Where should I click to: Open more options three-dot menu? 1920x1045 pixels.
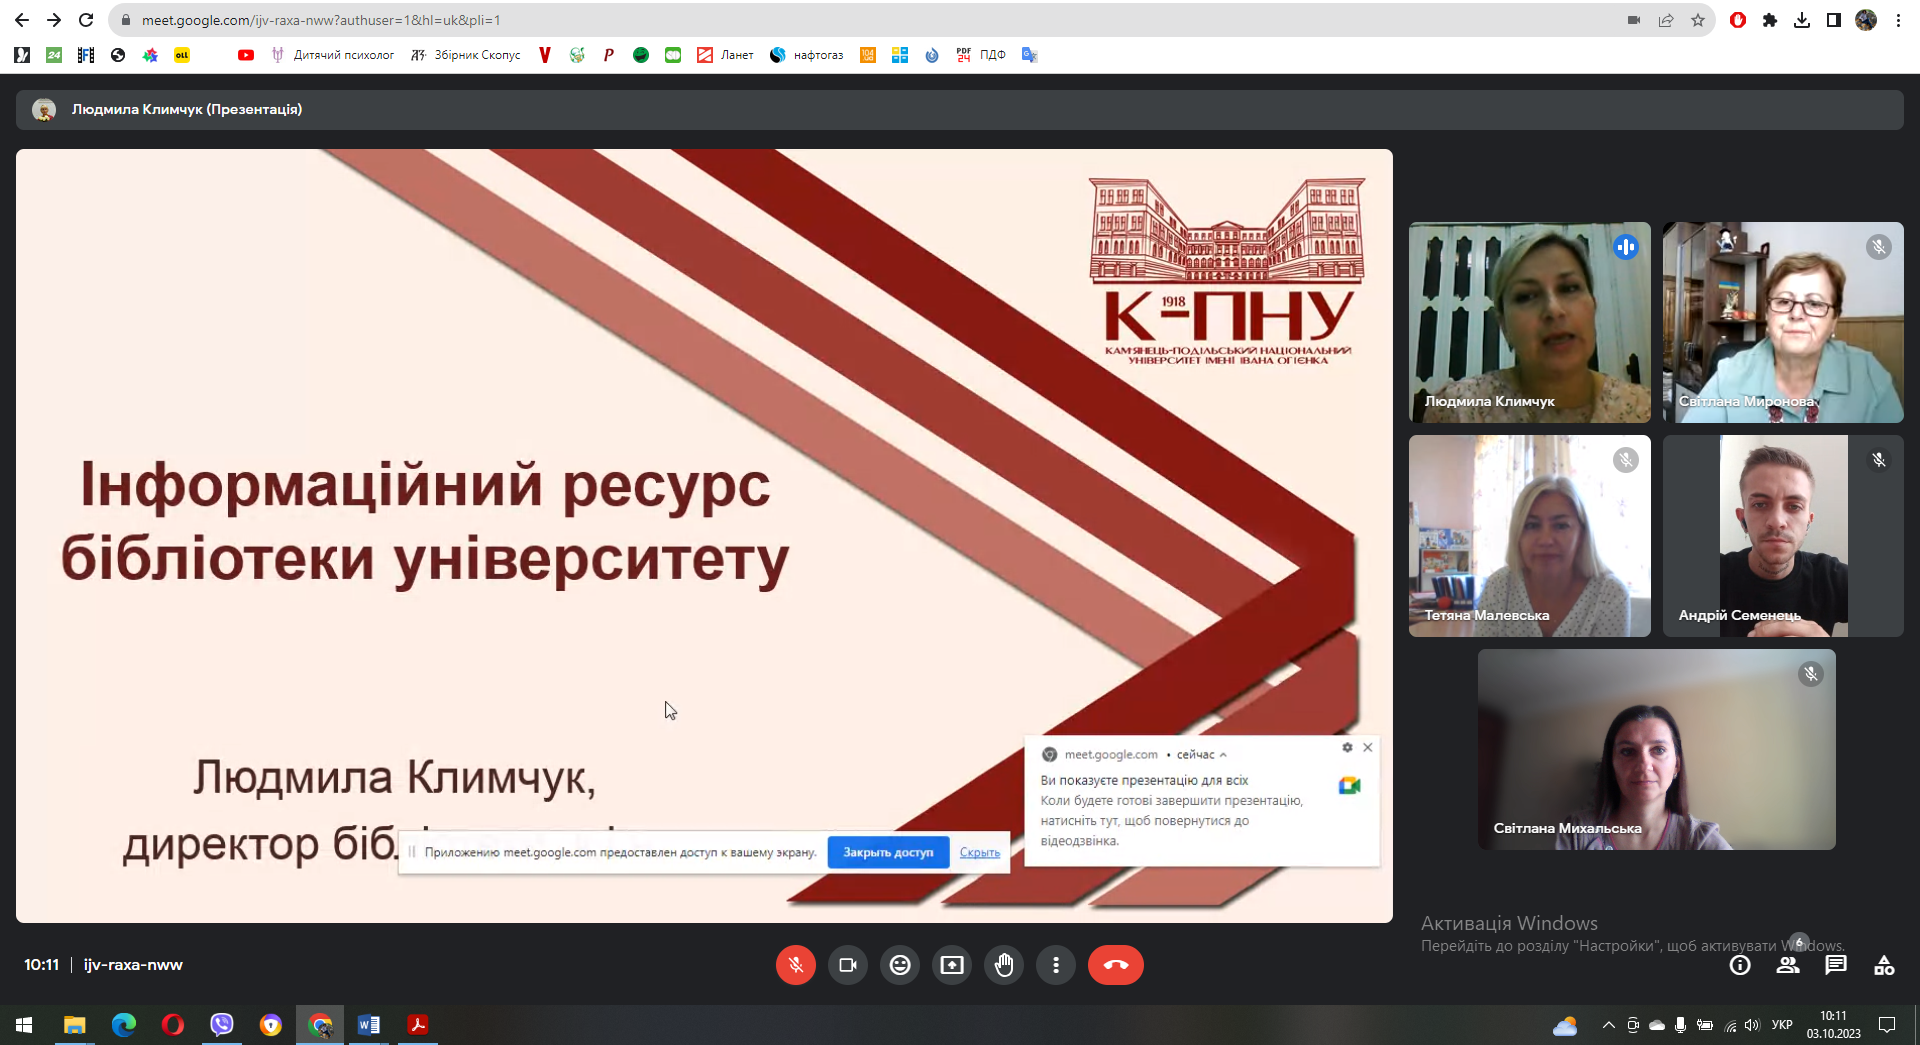(x=1056, y=965)
